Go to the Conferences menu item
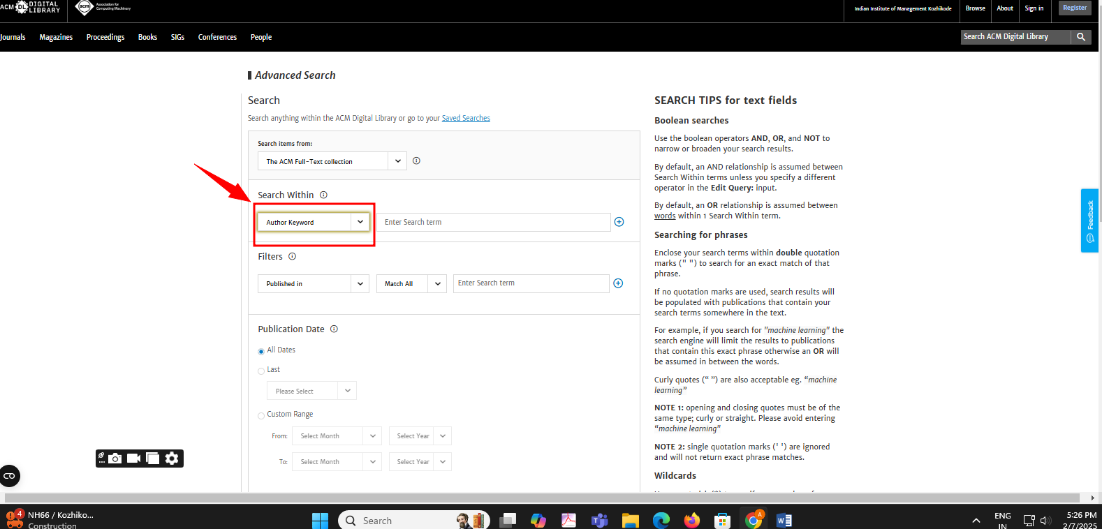The height and width of the screenshot is (529, 1102). [217, 37]
